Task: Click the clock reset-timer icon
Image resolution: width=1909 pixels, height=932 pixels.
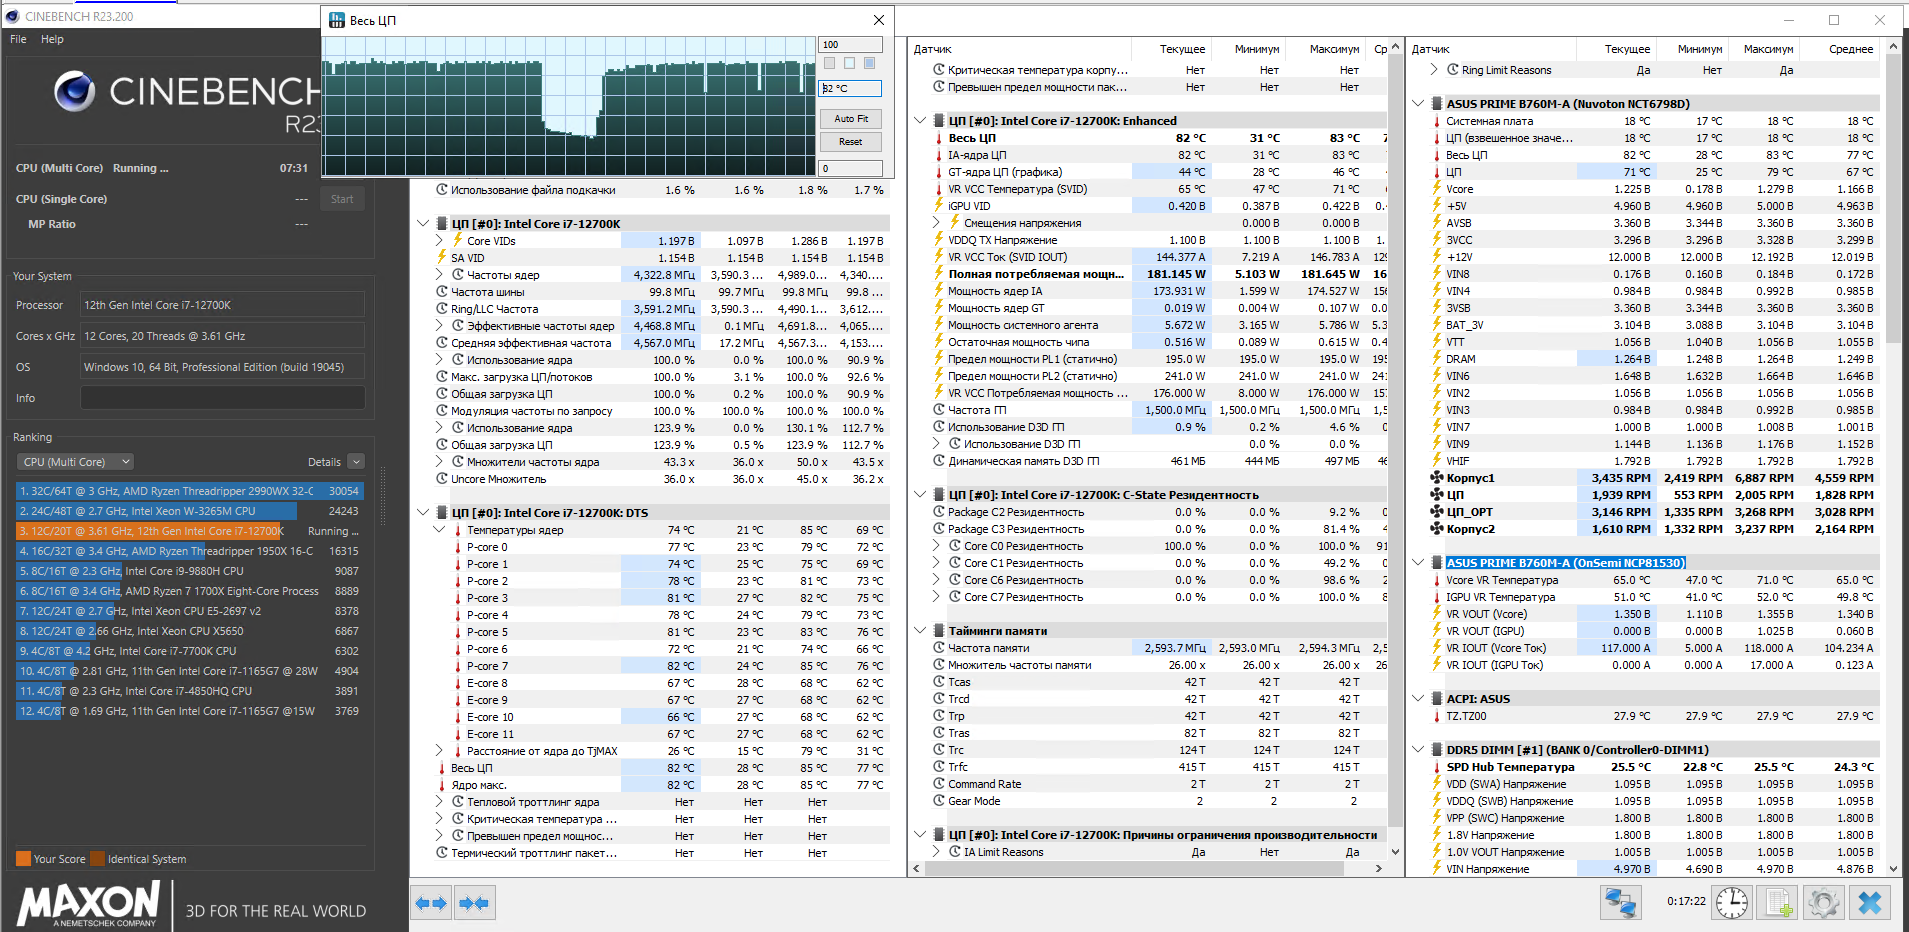Action: tap(1732, 903)
